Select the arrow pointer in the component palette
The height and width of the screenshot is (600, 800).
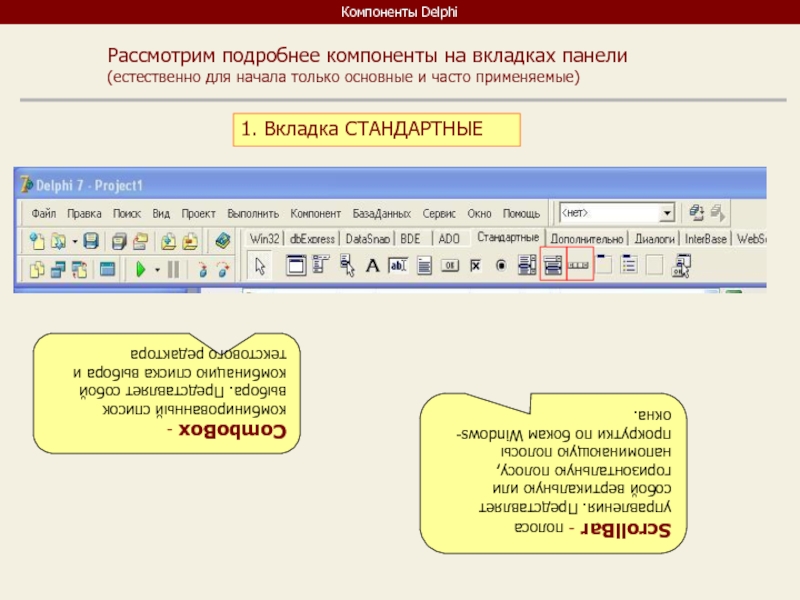pyautogui.click(x=260, y=266)
